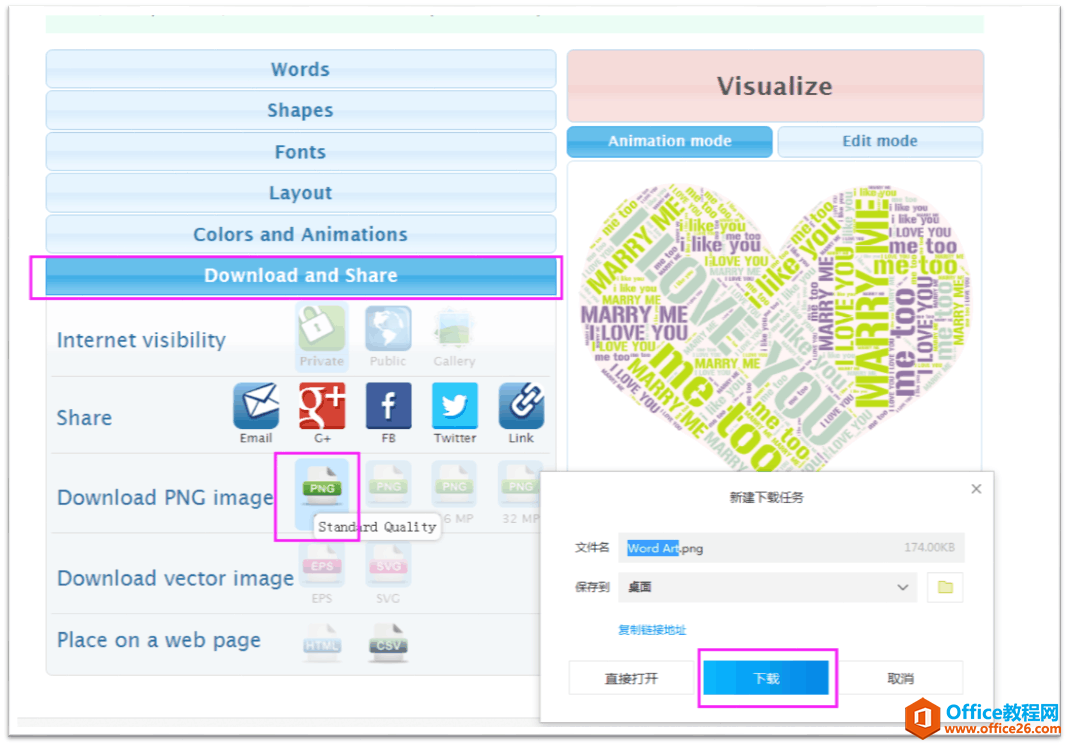The height and width of the screenshot is (746, 1068).
Task: Click 直接打开 open directly button
Action: point(631,678)
